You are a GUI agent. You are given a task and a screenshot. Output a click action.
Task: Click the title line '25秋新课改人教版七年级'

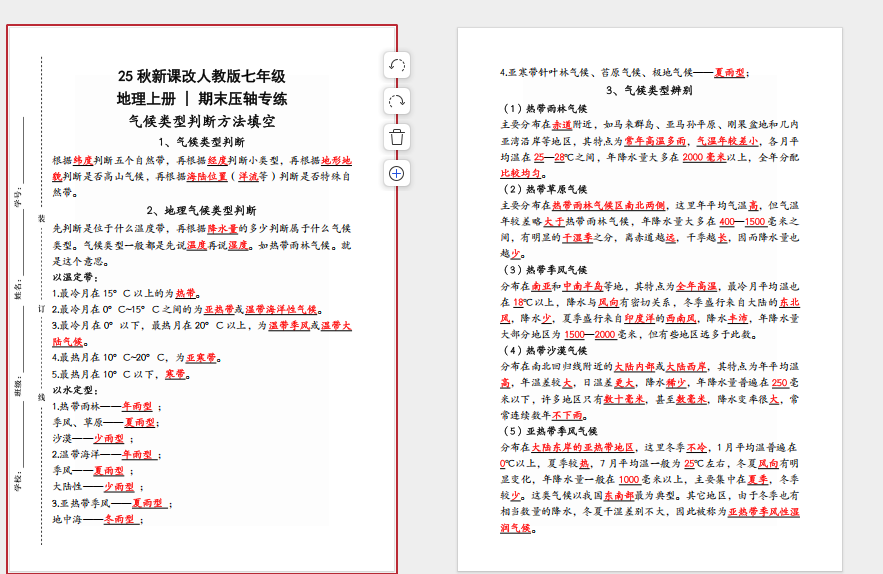[201, 77]
